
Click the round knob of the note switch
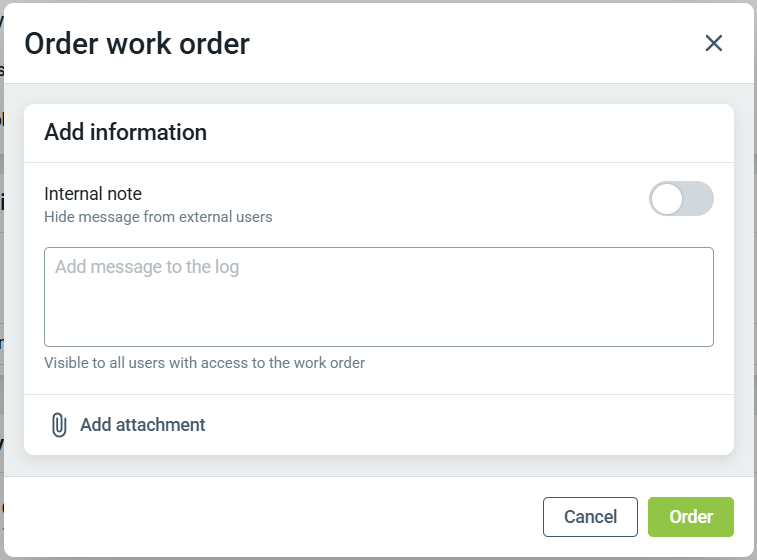point(667,199)
